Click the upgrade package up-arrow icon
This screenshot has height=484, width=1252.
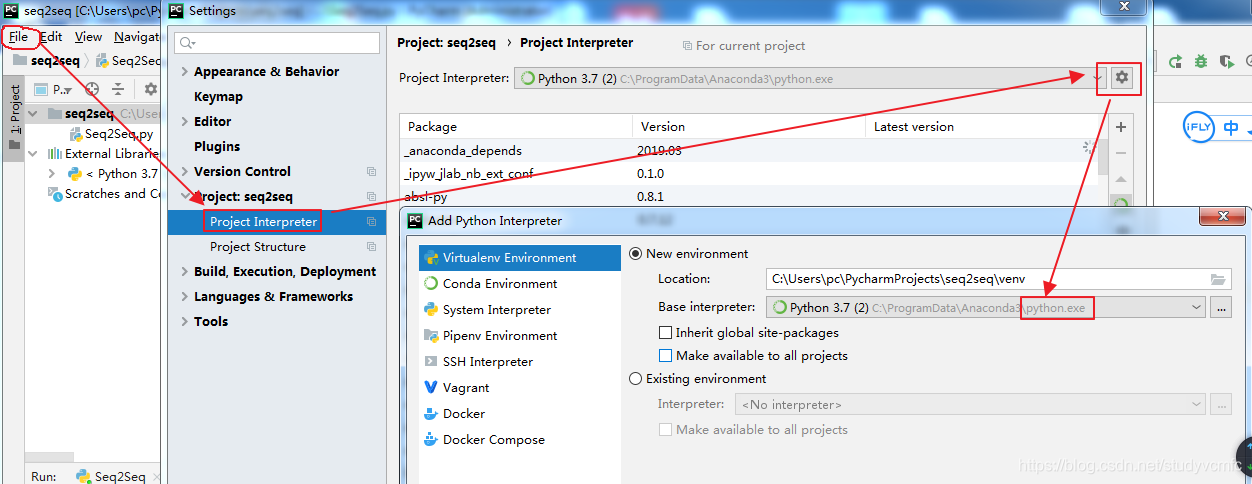pos(1121,179)
